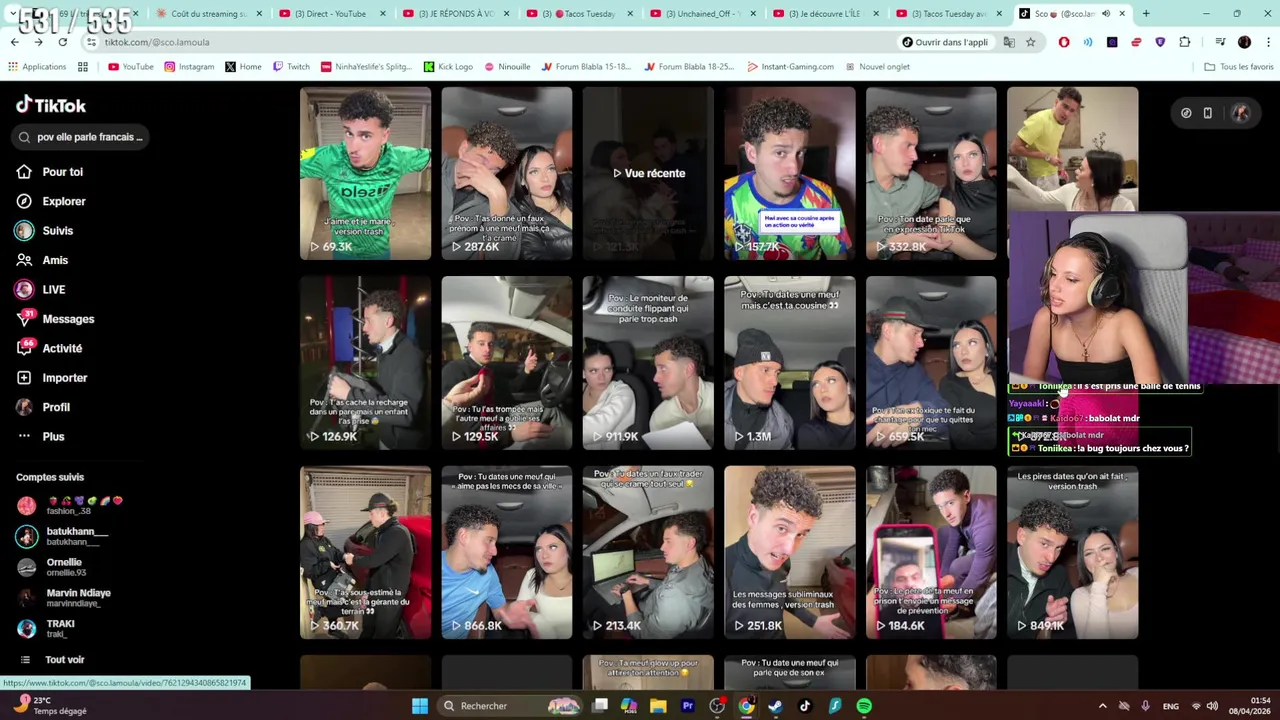Click the browser Back arrow
The image size is (1280, 720).
14,42
